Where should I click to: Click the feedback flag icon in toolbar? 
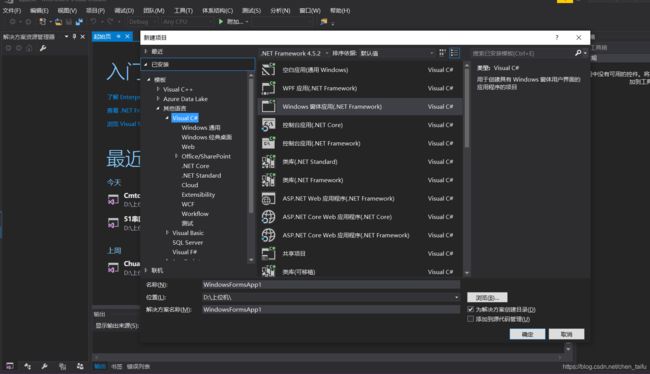click(324, 22)
